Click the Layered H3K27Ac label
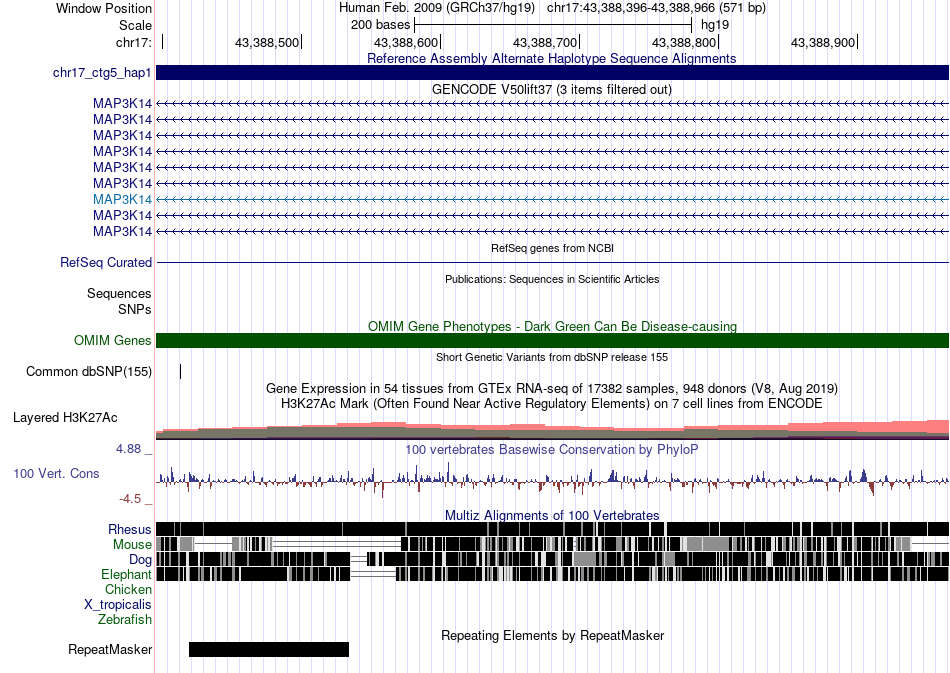 coord(65,417)
